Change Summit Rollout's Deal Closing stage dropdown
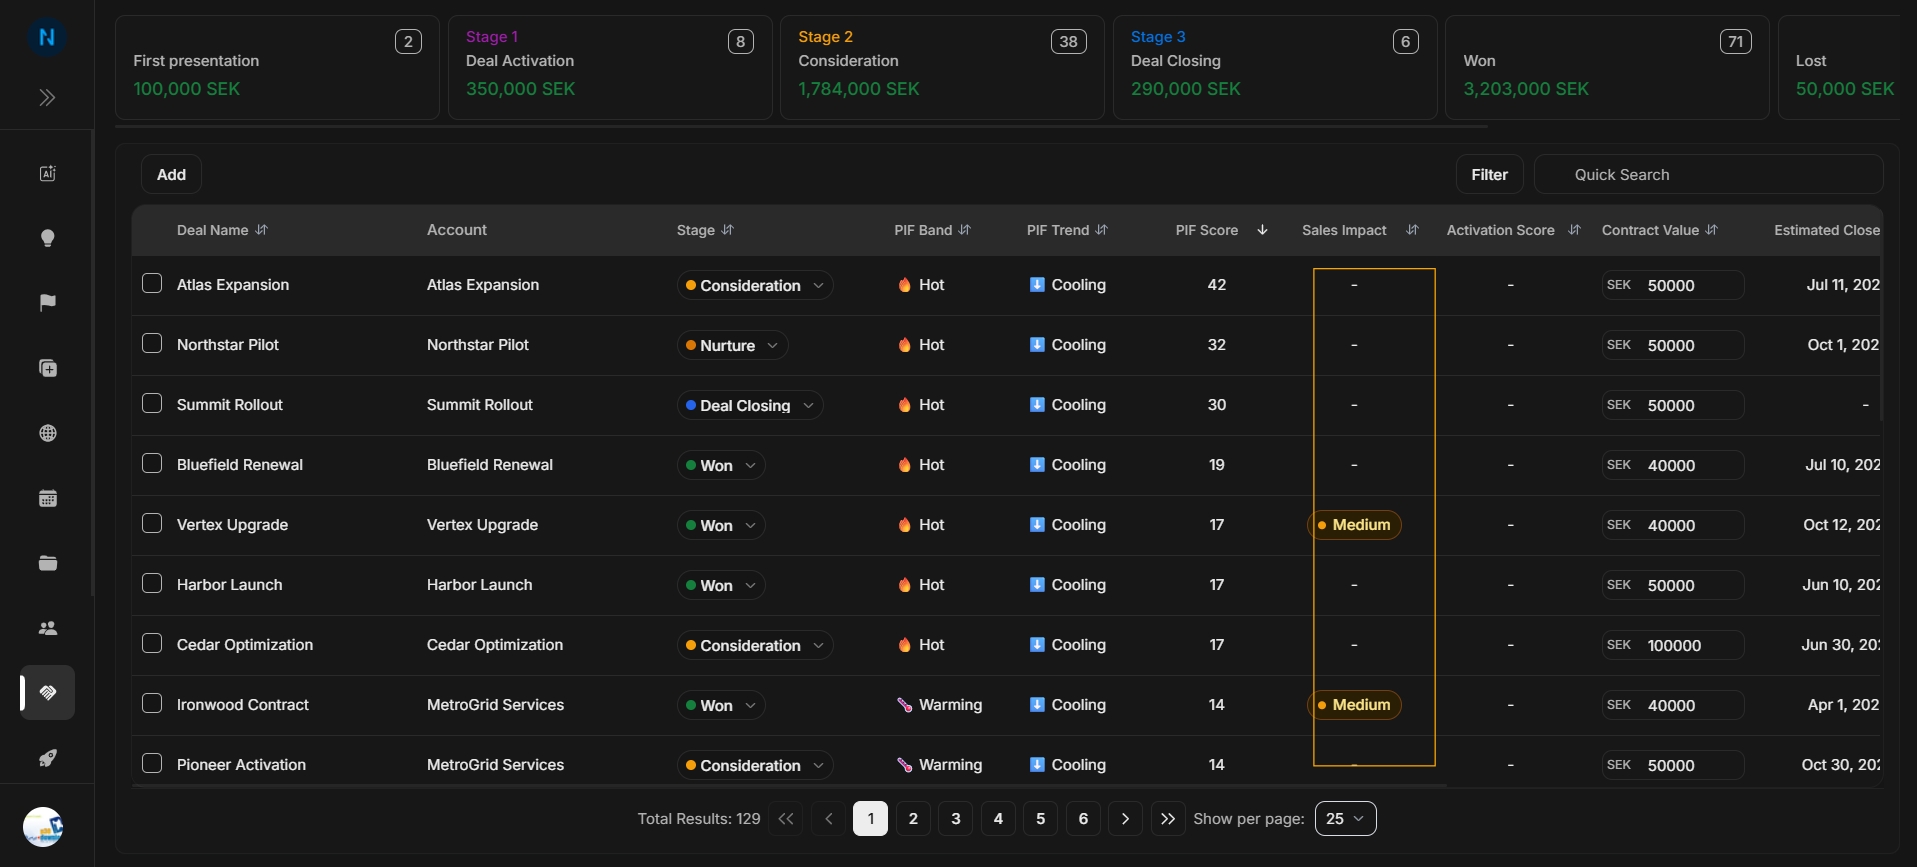 coord(750,405)
